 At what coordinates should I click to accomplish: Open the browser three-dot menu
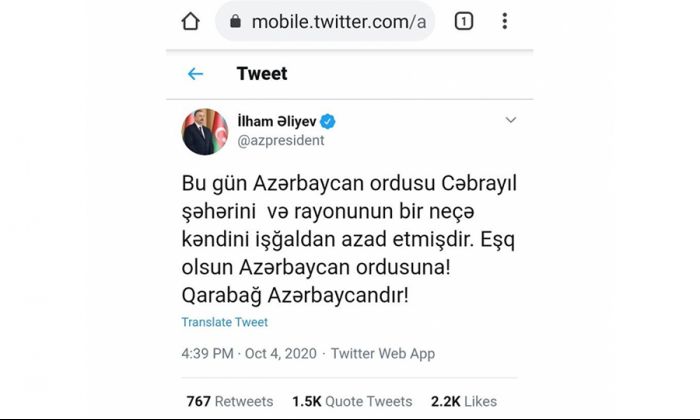[x=505, y=21]
